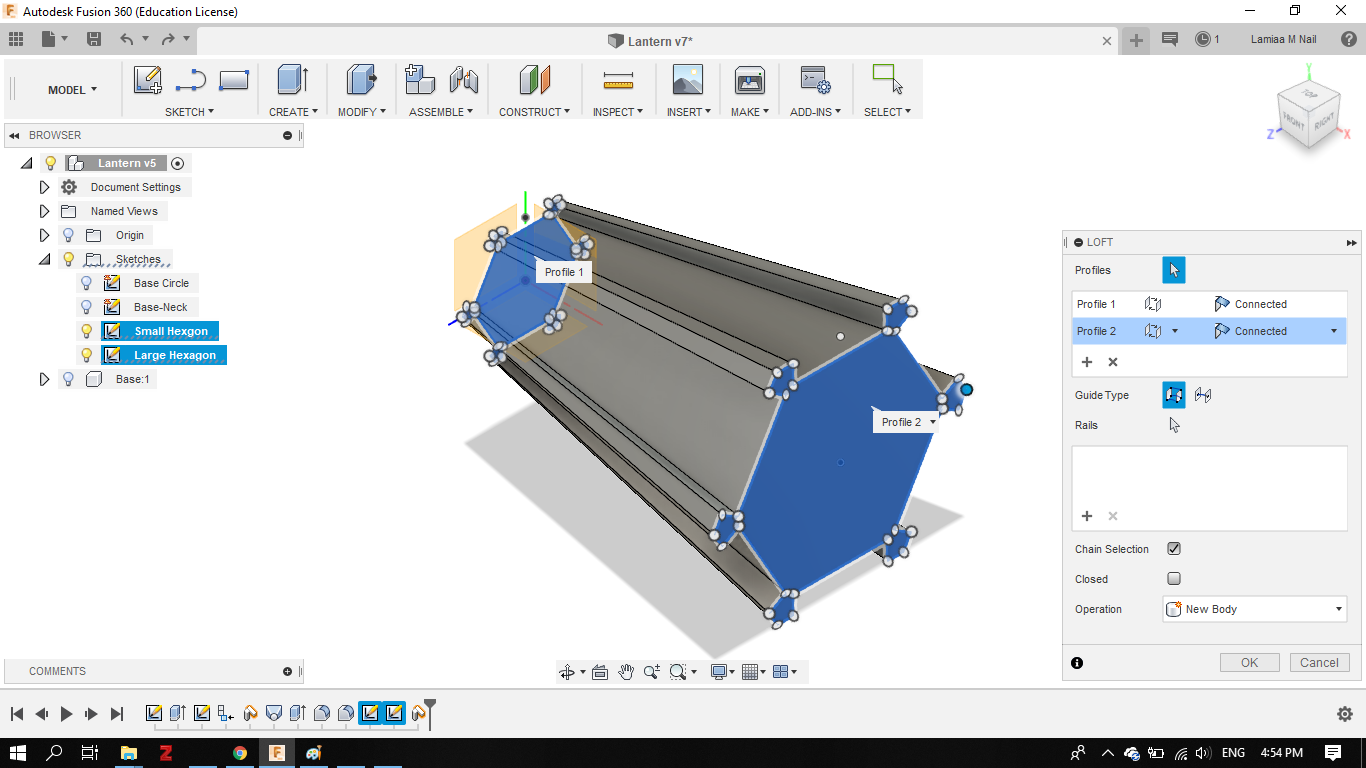Toggle visibility bulb for the Base Circle sketch
This screenshot has width=1366, height=768.
(86, 283)
